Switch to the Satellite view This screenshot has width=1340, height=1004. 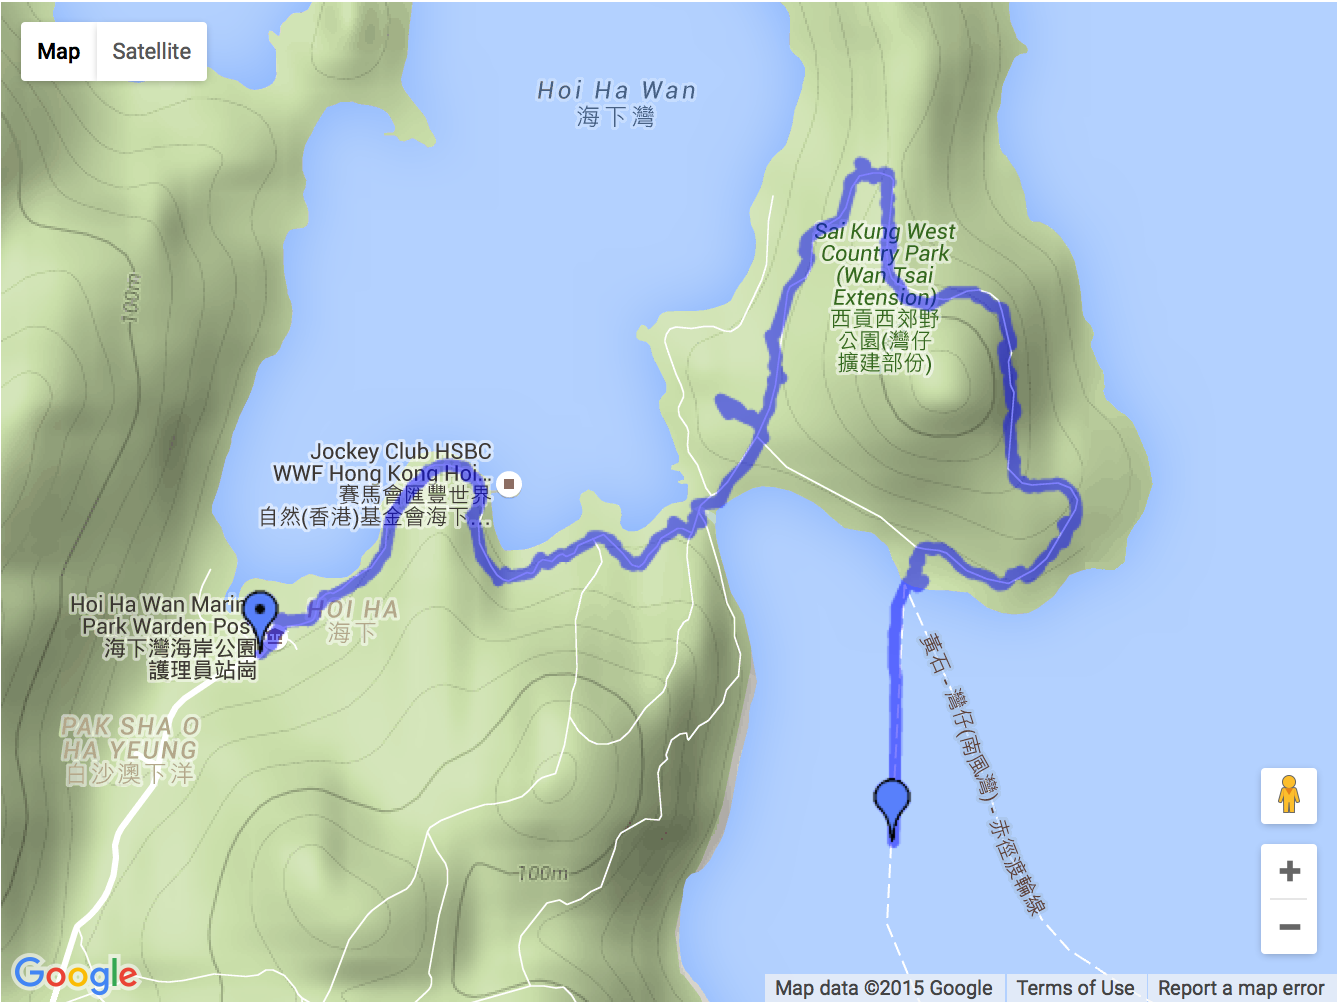pos(152,52)
